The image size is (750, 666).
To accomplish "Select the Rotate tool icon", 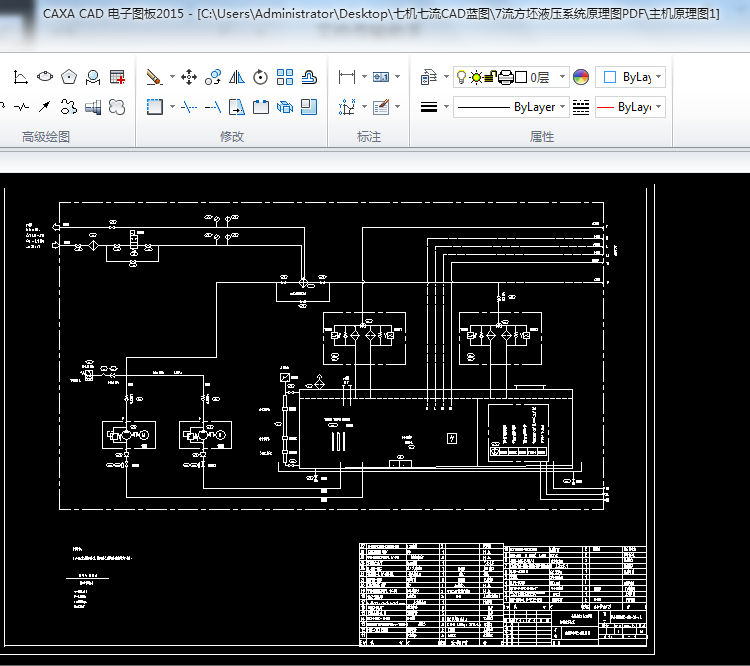I will coord(261,77).
